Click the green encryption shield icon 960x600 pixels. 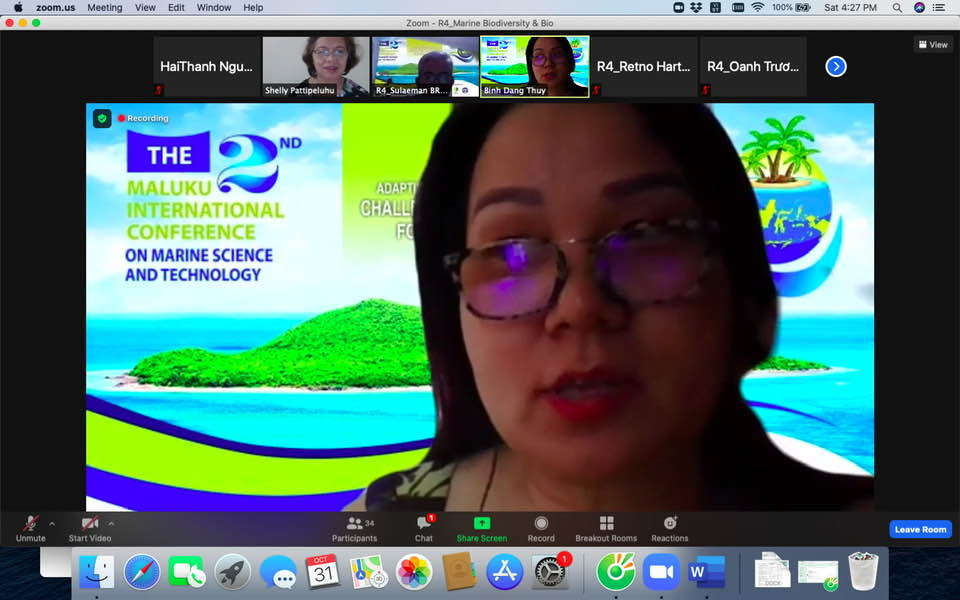pos(102,119)
